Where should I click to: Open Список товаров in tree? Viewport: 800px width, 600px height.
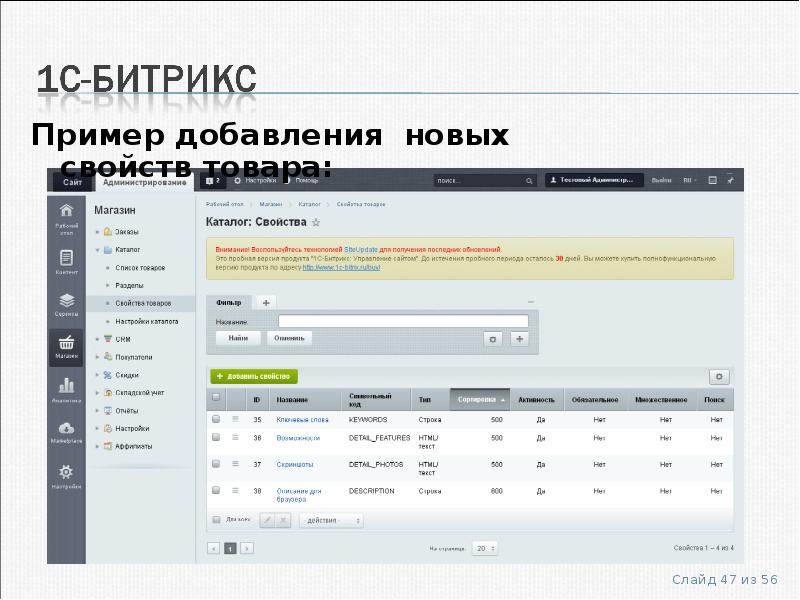click(140, 268)
